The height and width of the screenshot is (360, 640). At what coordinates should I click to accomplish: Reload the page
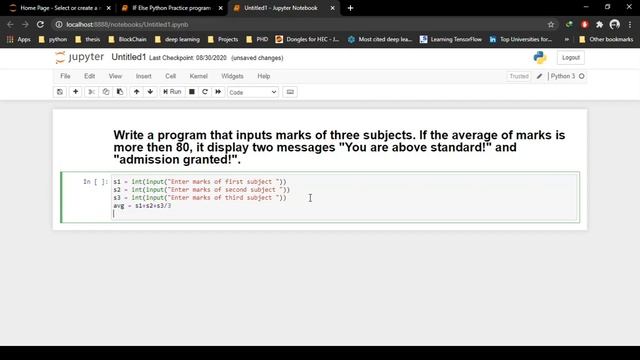point(40,24)
